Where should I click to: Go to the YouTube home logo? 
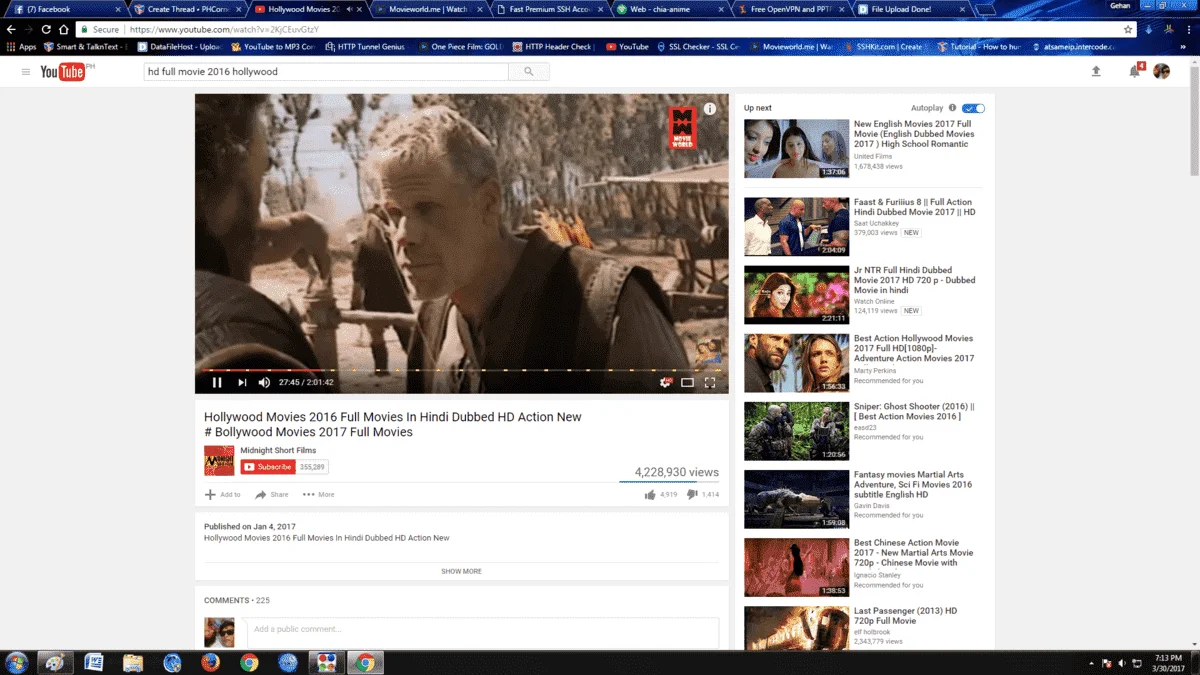[65, 72]
